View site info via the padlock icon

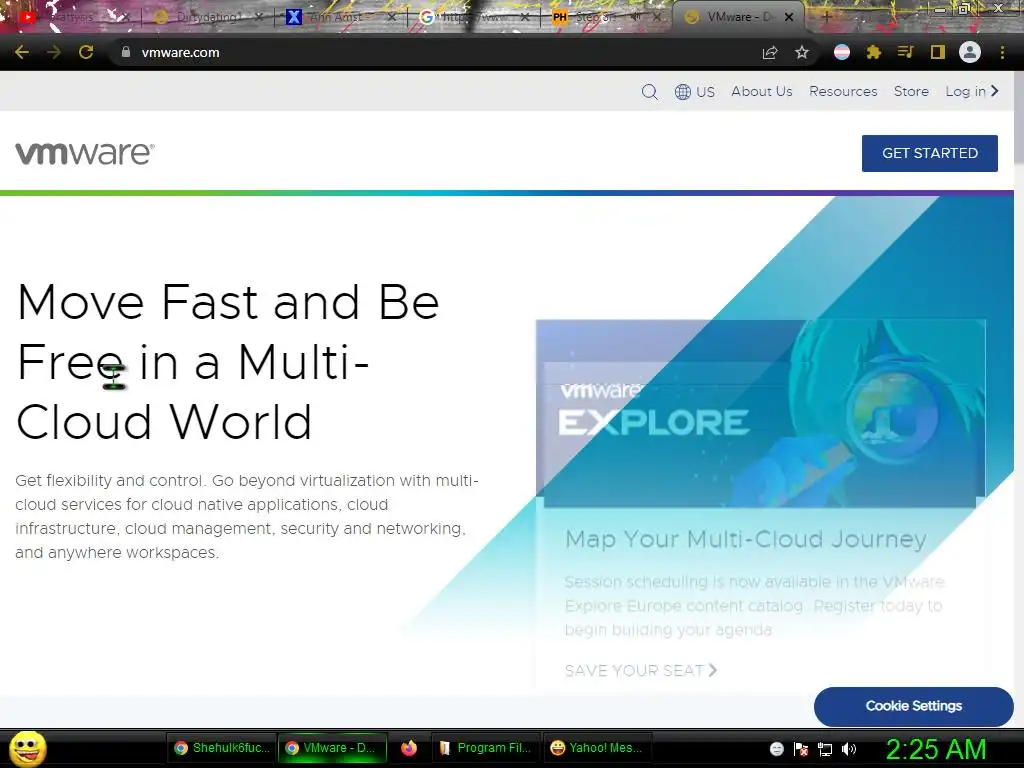(x=125, y=52)
